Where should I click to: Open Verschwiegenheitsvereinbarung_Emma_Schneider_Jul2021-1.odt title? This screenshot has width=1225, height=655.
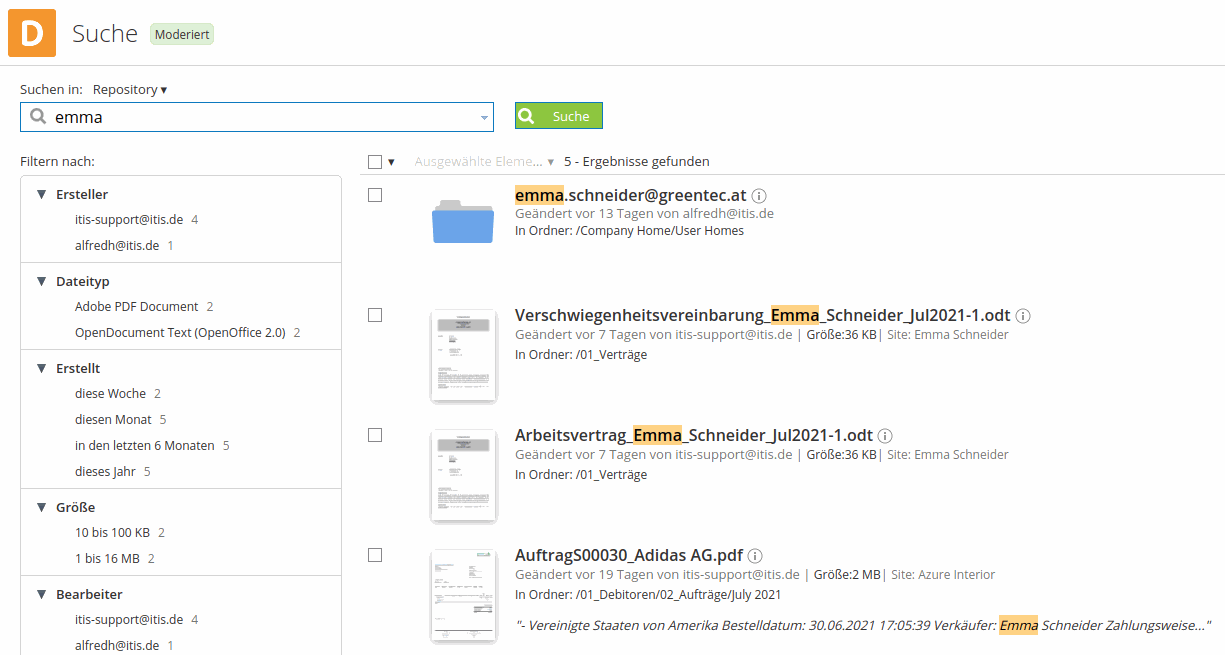763,315
